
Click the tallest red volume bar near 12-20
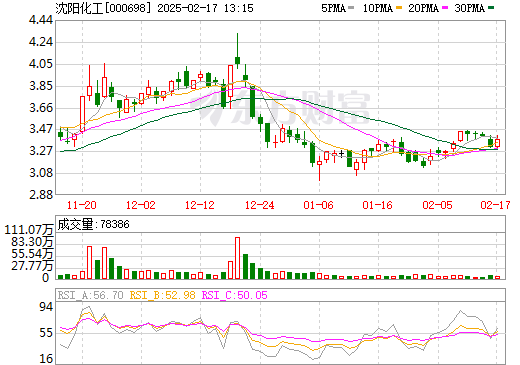click(x=237, y=258)
